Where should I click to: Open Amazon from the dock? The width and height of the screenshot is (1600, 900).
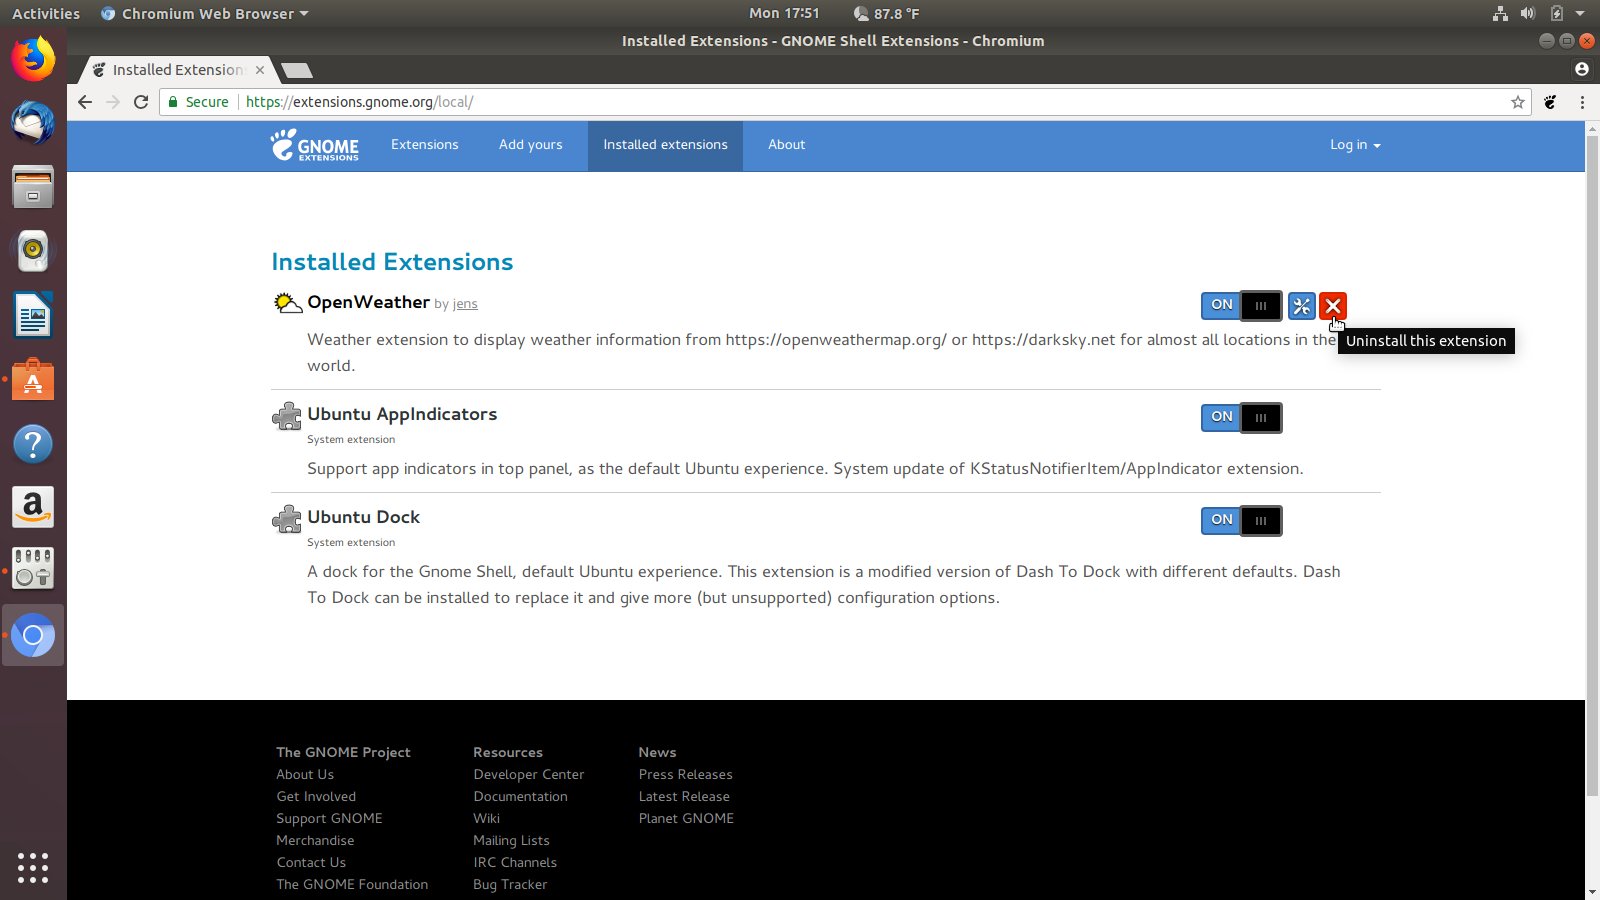pos(33,508)
